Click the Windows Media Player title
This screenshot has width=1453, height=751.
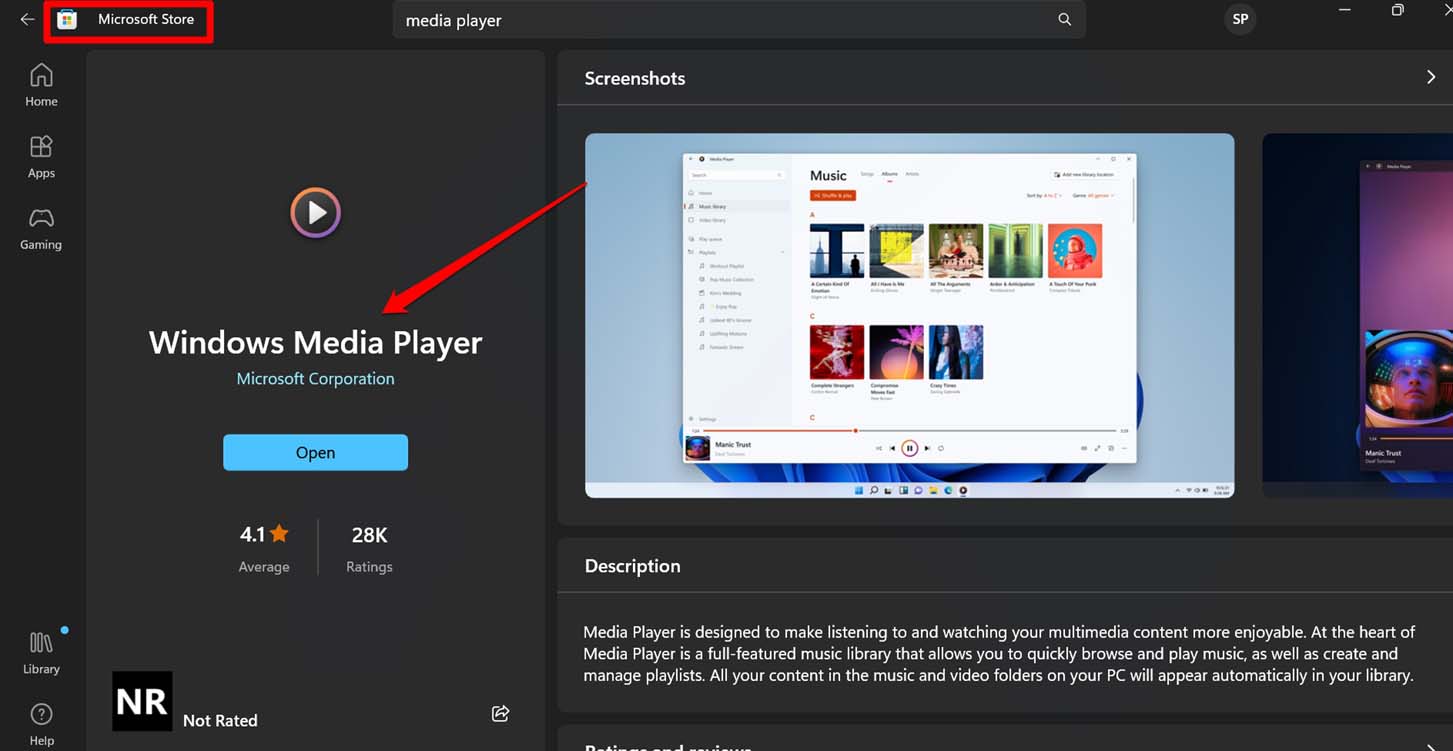click(315, 342)
